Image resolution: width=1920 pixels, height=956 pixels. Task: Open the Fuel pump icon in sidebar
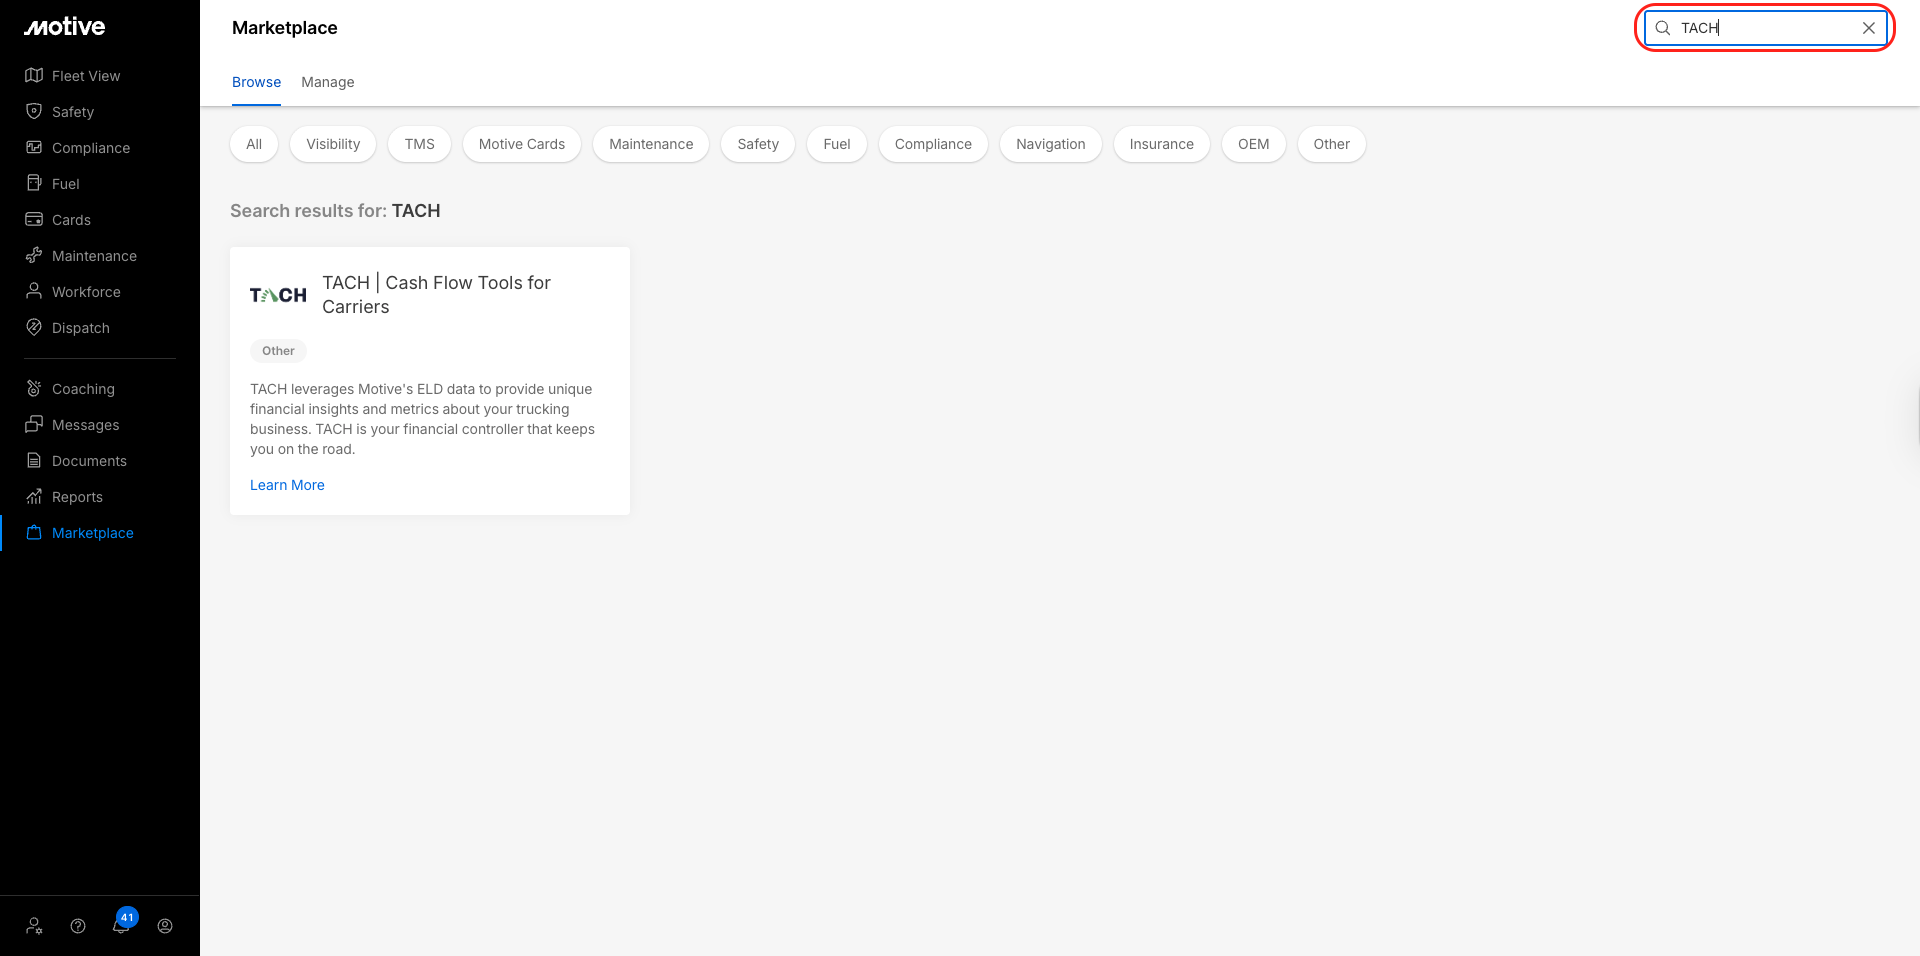click(x=34, y=184)
